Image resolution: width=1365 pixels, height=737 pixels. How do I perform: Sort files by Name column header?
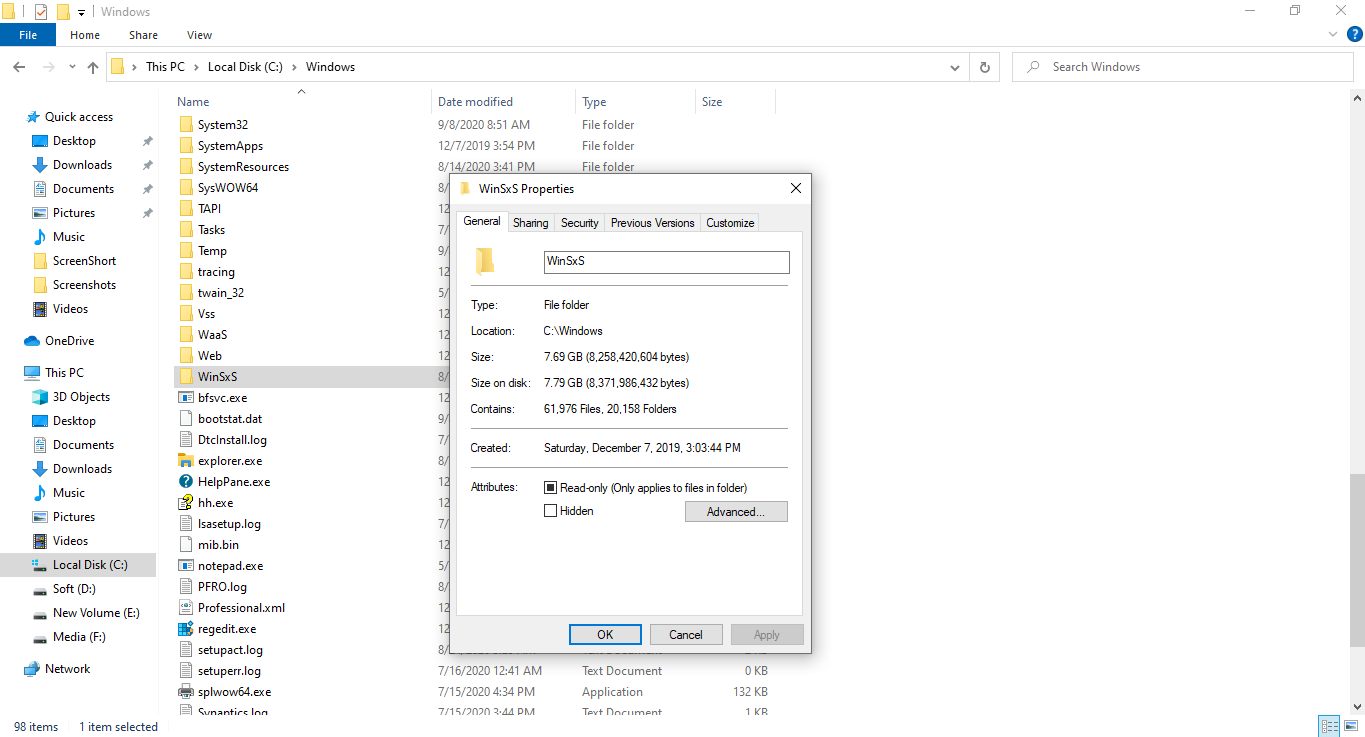tap(302, 102)
